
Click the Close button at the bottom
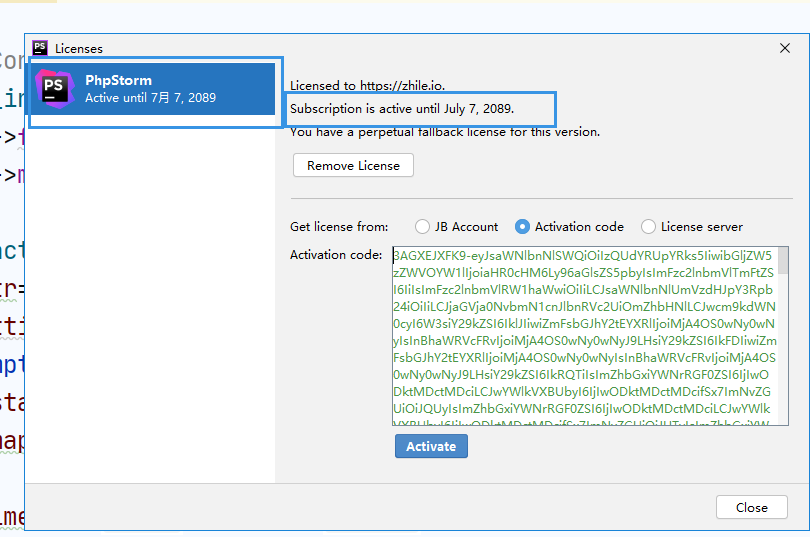[752, 507]
